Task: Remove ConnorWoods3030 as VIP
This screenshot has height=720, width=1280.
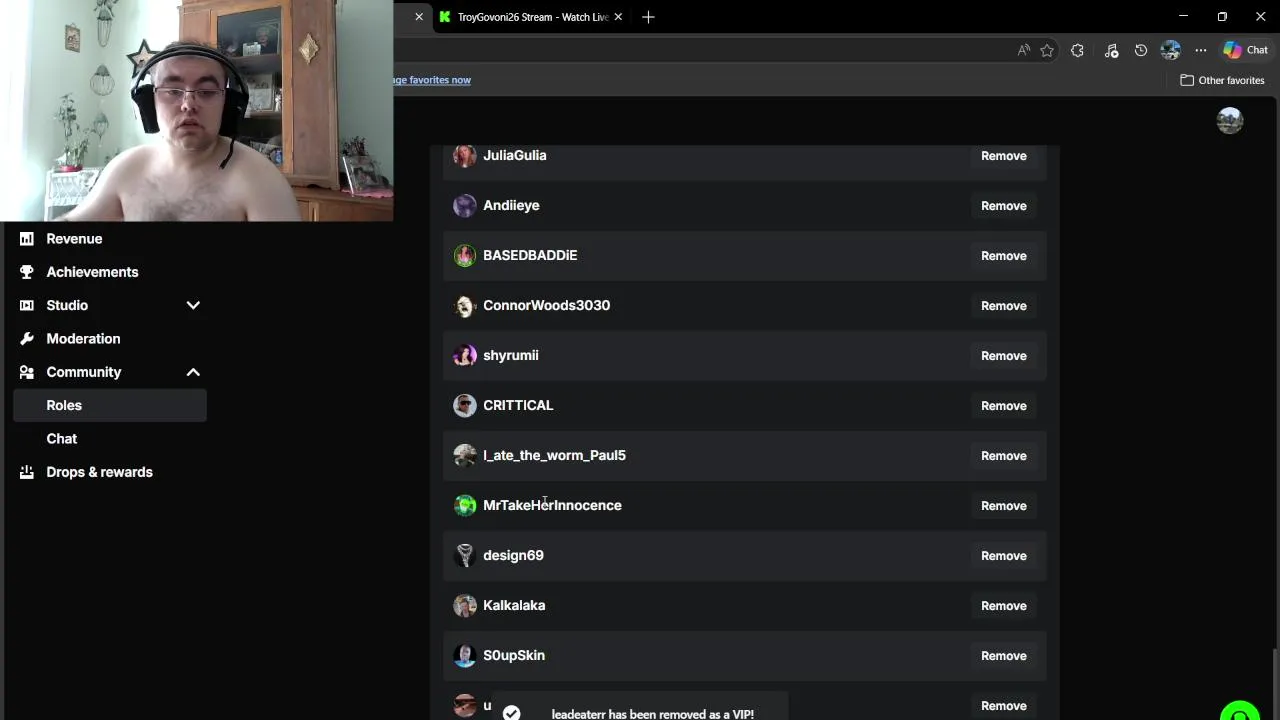Action: point(1003,306)
